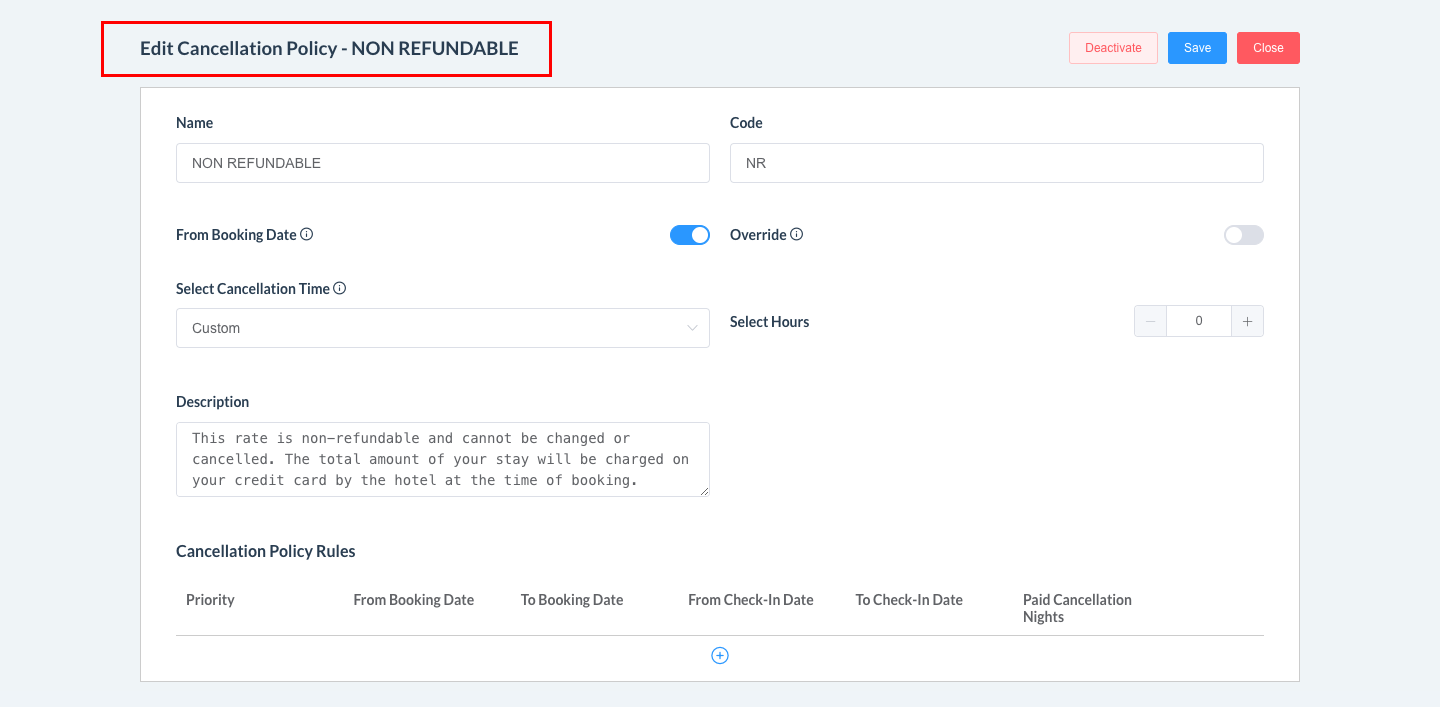Click Paid Cancellation Nights column header

(x=1077, y=608)
